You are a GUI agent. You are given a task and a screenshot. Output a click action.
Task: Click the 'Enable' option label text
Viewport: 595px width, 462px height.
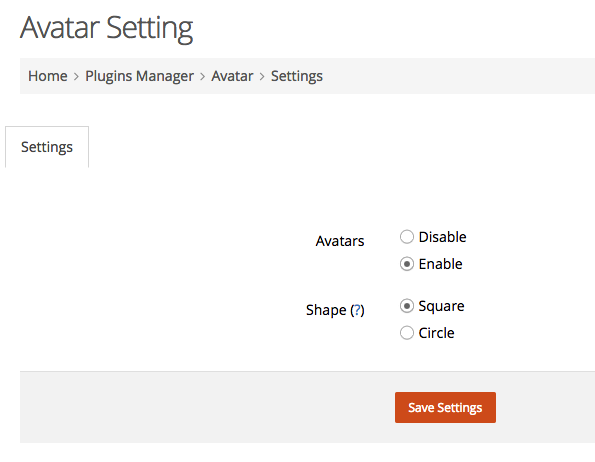pyautogui.click(x=440, y=264)
